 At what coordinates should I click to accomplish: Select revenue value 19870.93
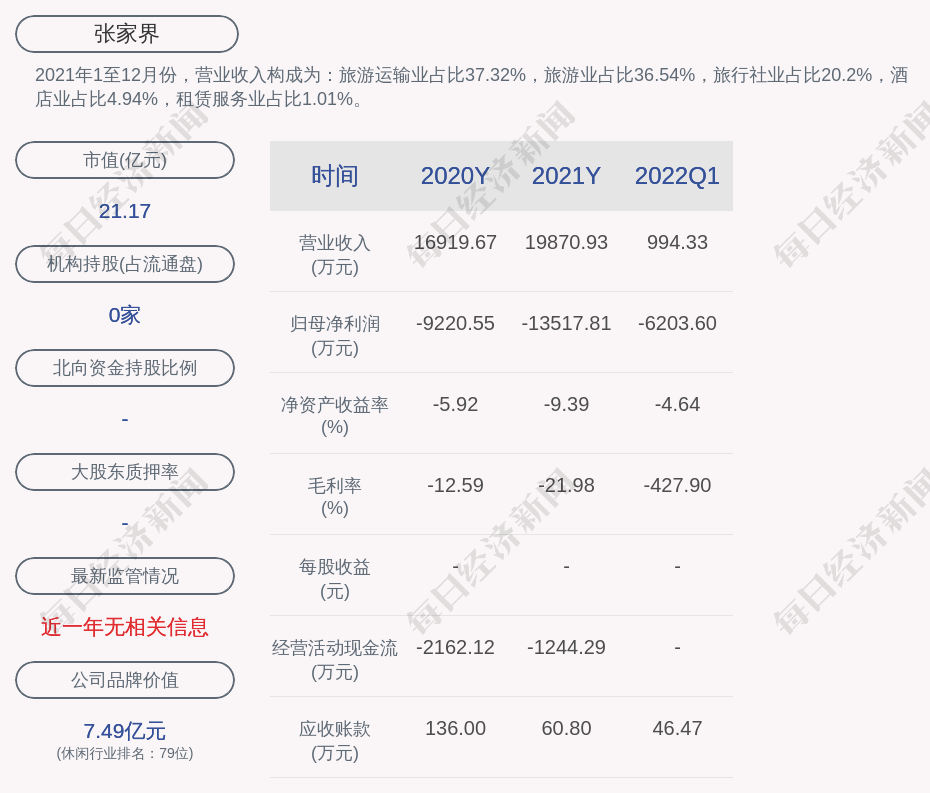pyautogui.click(x=566, y=242)
